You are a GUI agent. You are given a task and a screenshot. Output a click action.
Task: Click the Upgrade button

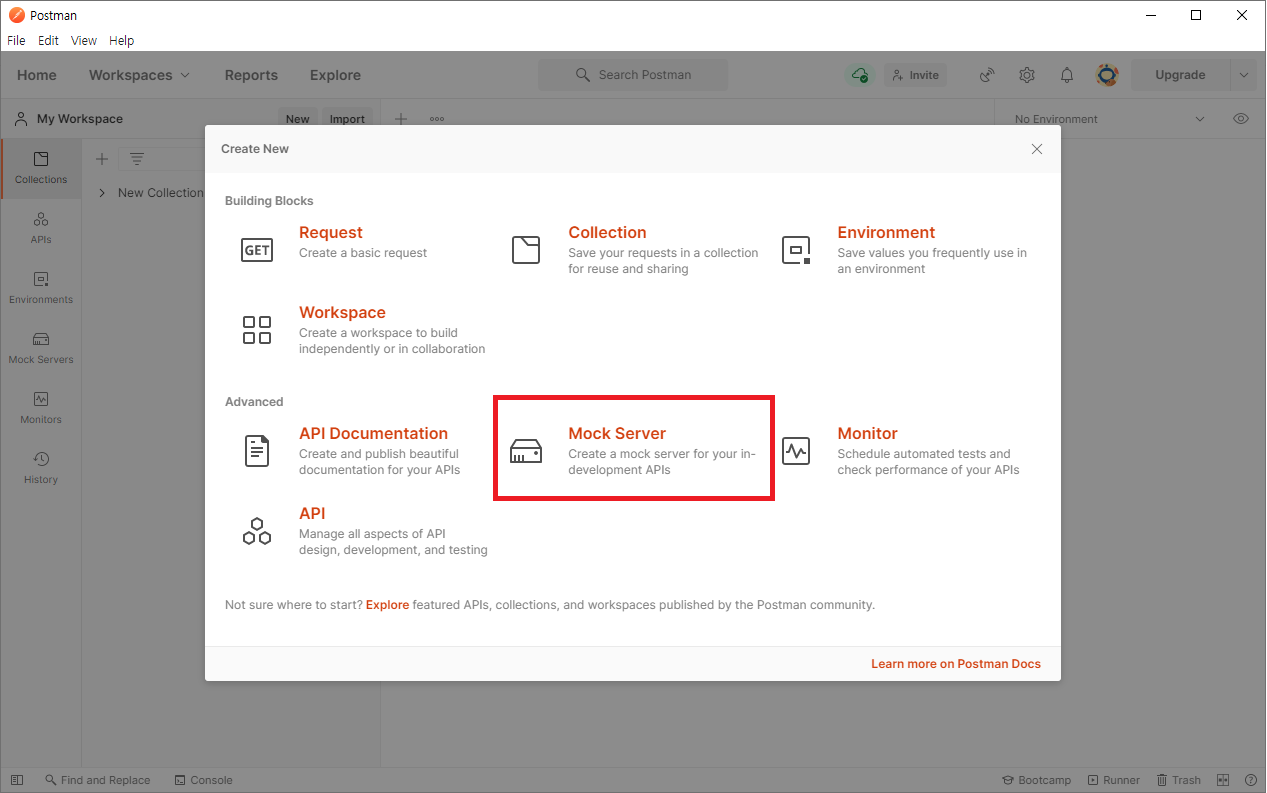click(x=1180, y=75)
